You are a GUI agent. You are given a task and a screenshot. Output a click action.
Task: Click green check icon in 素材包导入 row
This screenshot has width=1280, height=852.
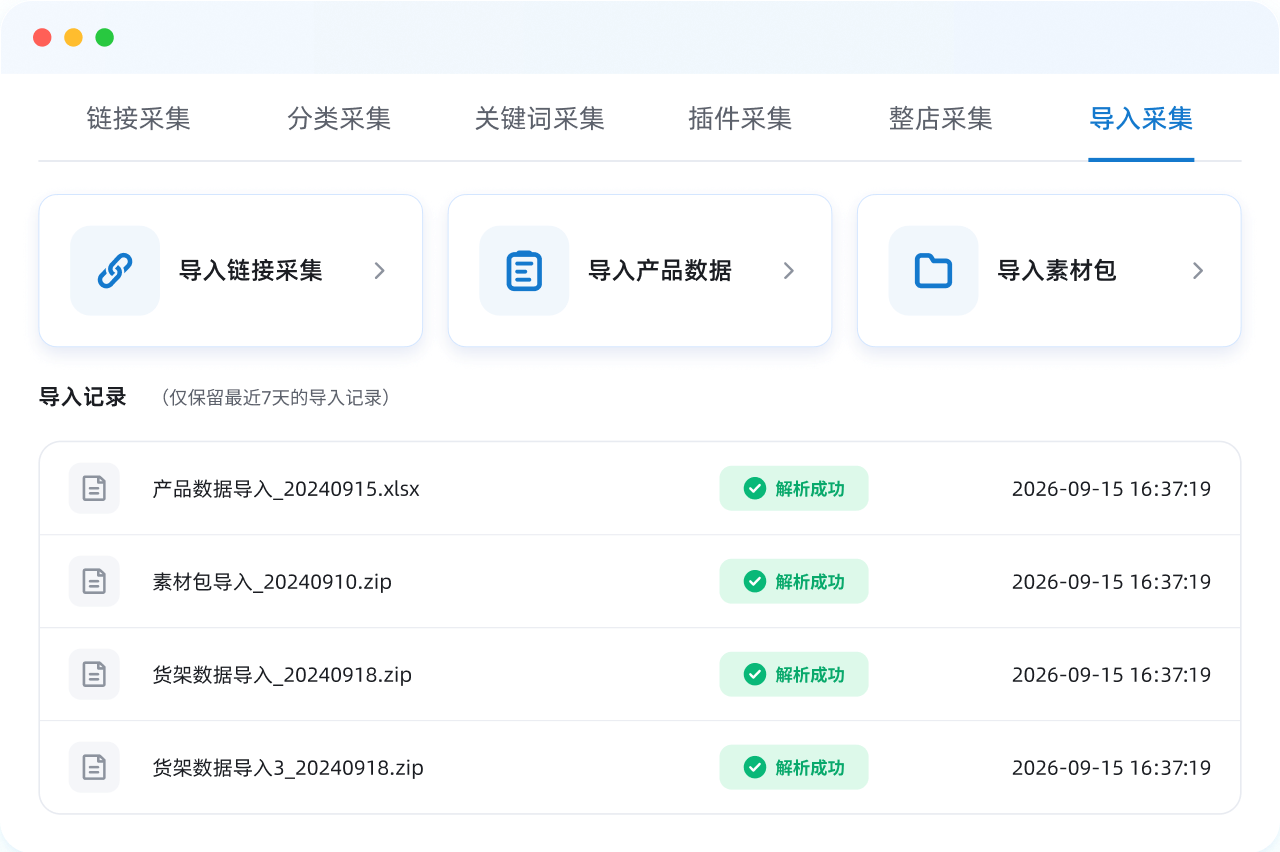pos(755,581)
